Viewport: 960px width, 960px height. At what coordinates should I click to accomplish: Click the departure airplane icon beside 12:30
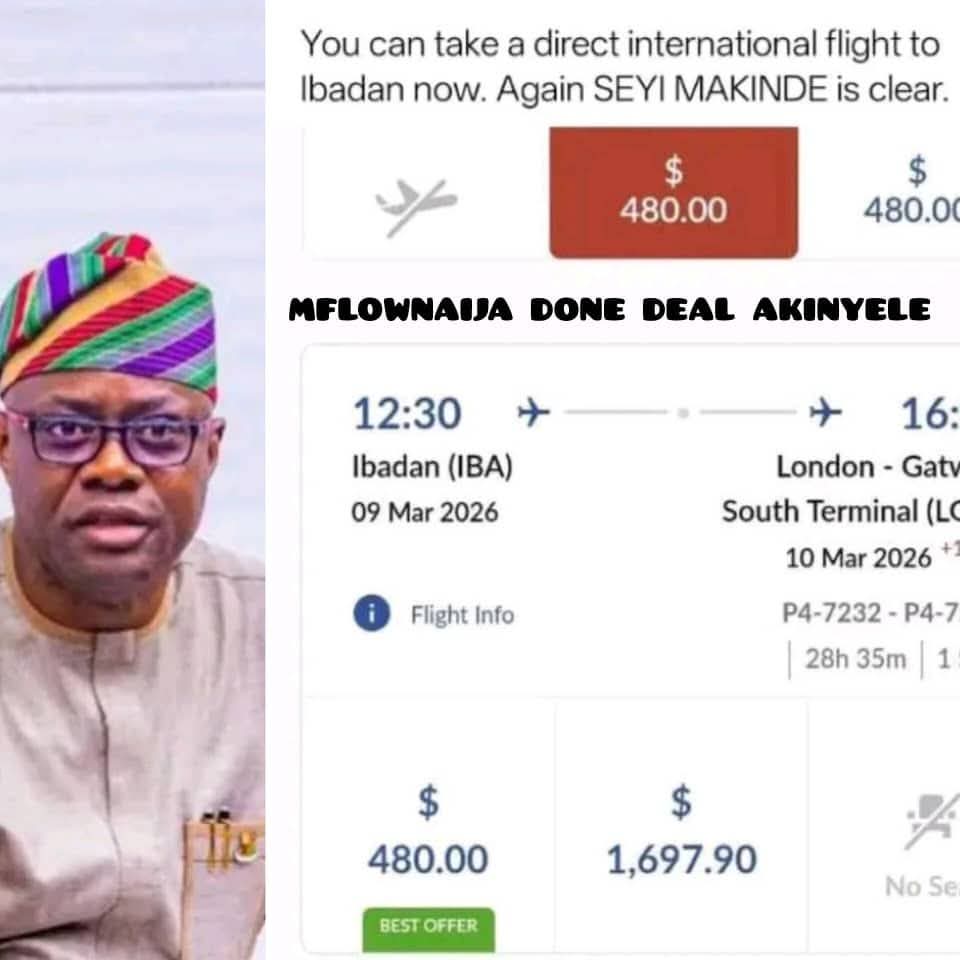[533, 412]
